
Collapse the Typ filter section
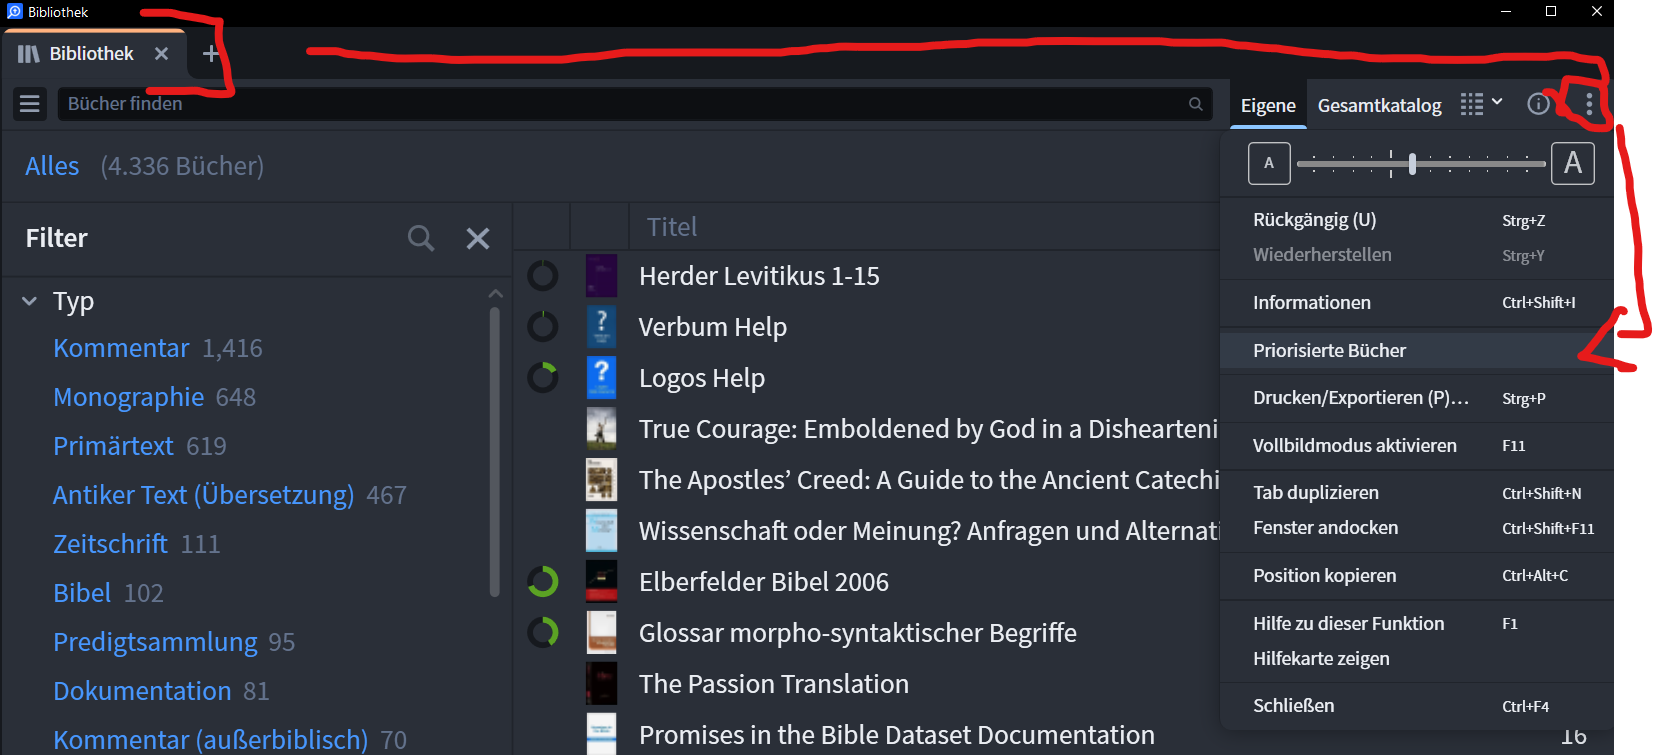click(x=29, y=301)
